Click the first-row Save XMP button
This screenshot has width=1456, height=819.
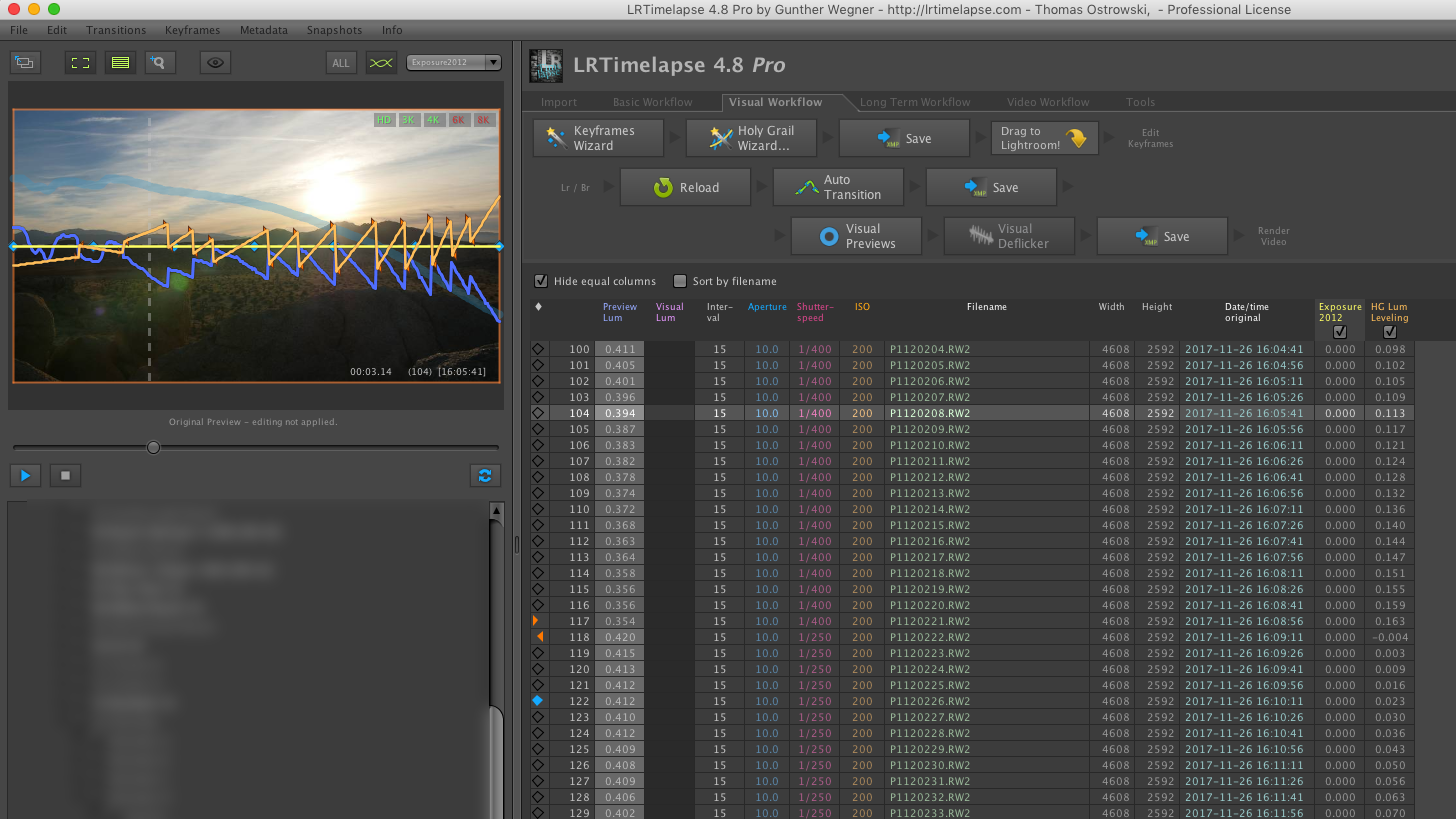point(904,138)
